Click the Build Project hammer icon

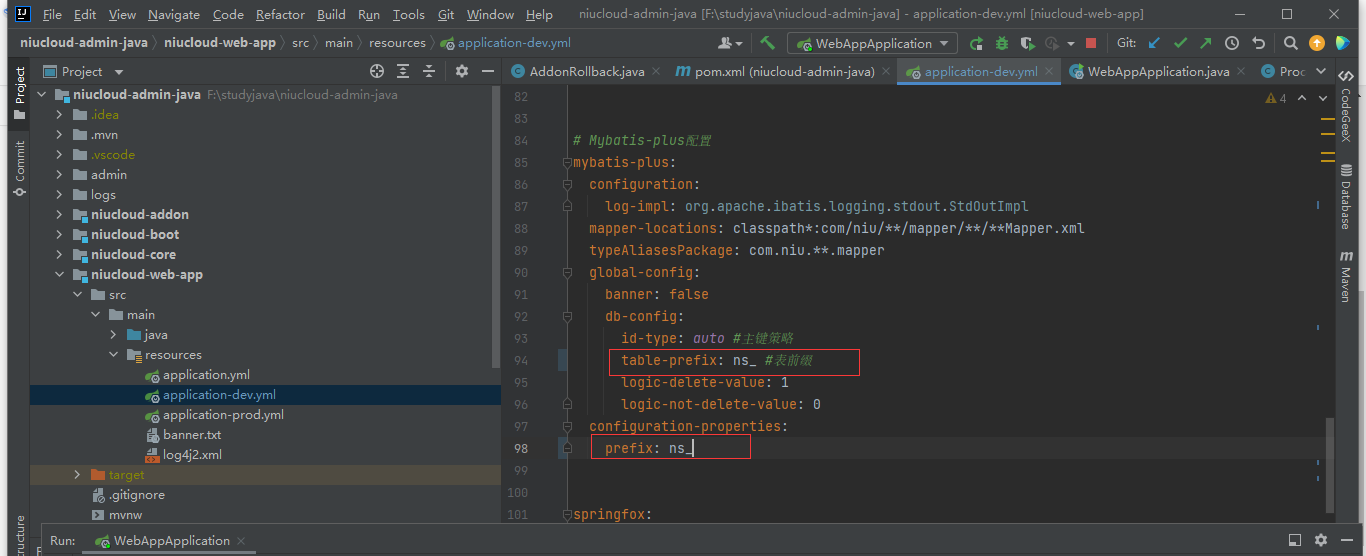click(x=767, y=43)
